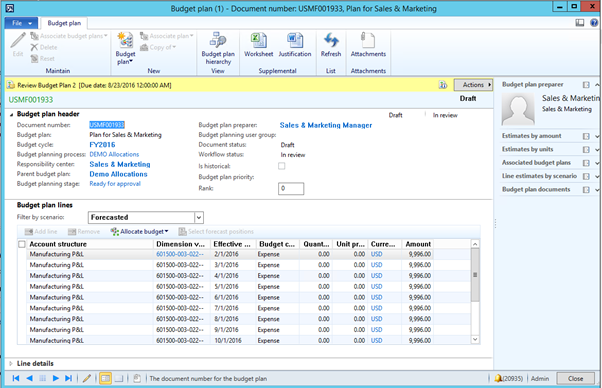The height and width of the screenshot is (388, 602).
Task: Click the preparer avatar thumbnail
Action: pyautogui.click(x=518, y=109)
